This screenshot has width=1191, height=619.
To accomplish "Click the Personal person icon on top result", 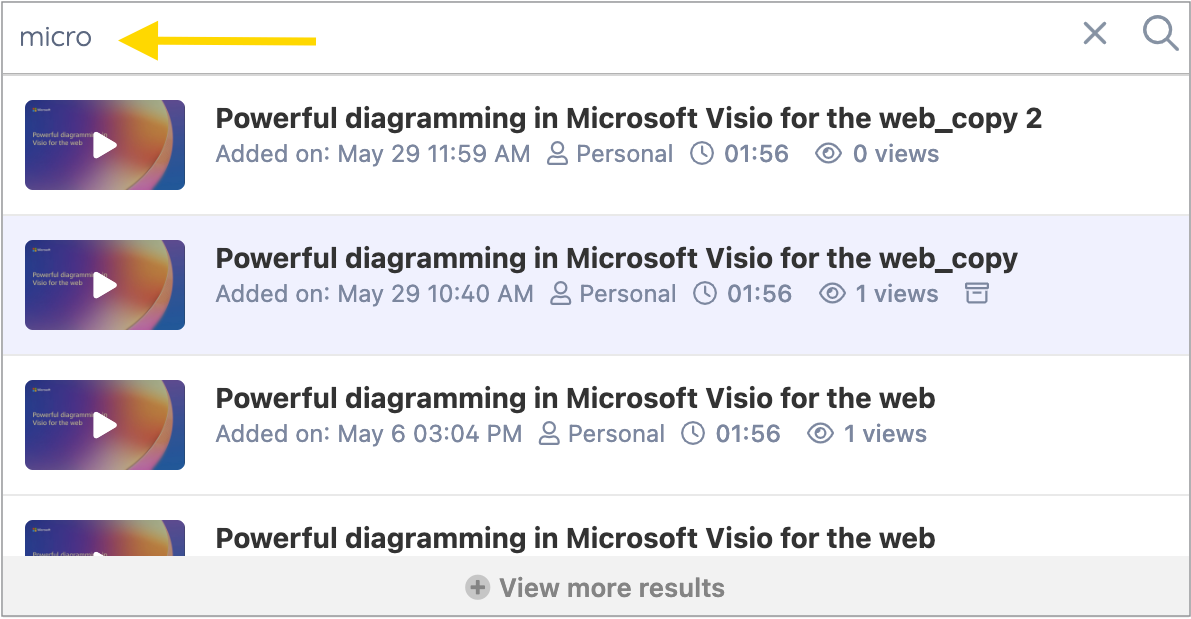I will (x=555, y=154).
